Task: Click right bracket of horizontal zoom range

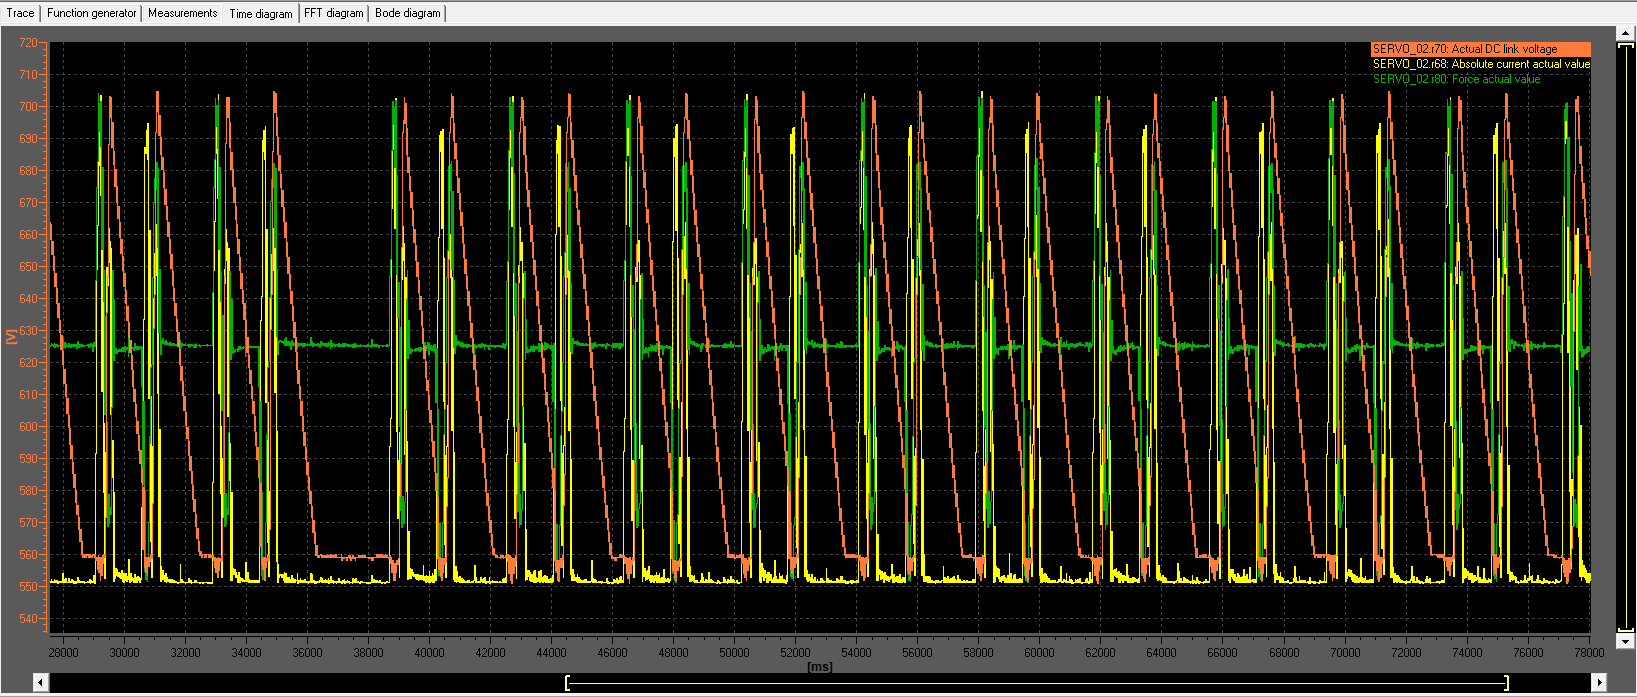Action: (1506, 682)
